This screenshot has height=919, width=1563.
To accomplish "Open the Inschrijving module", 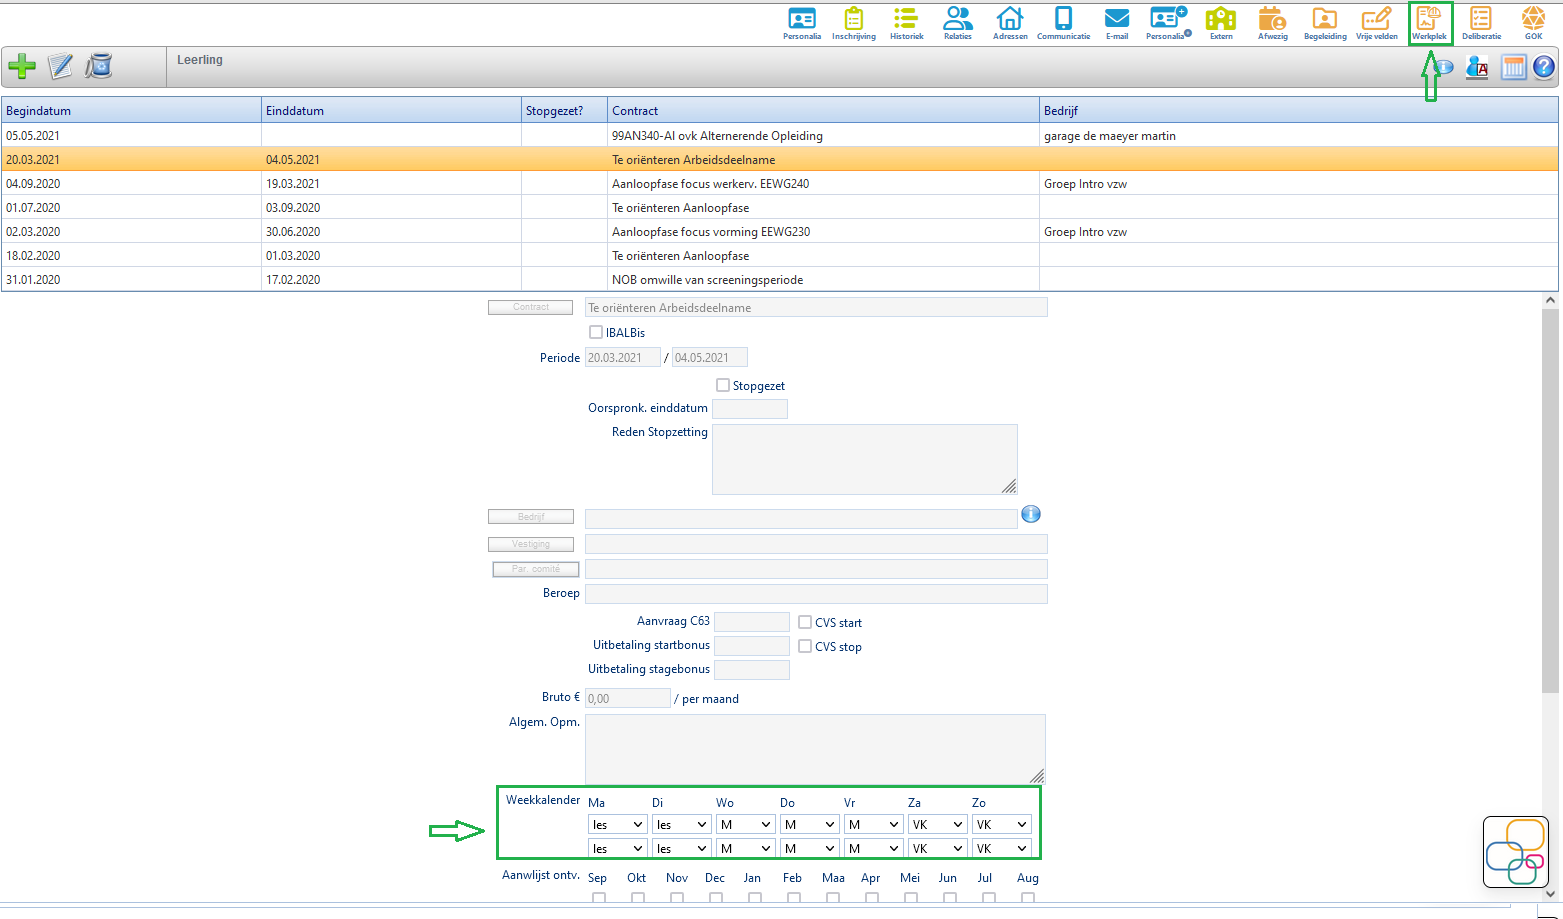I will [x=853, y=24].
